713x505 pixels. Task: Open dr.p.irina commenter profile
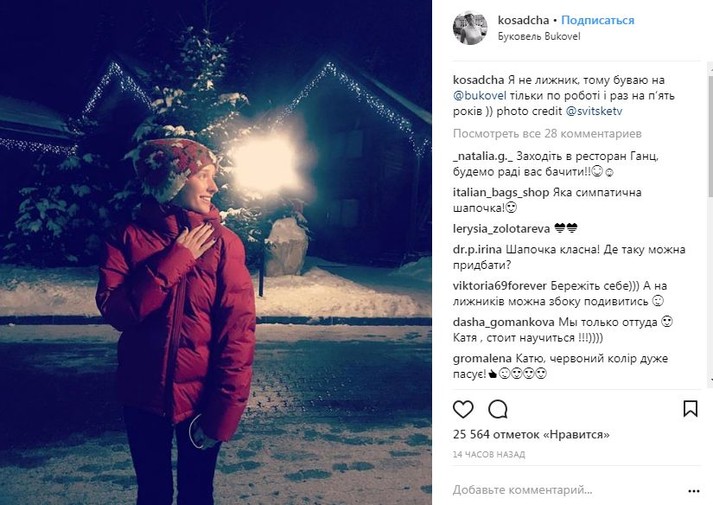click(x=477, y=250)
